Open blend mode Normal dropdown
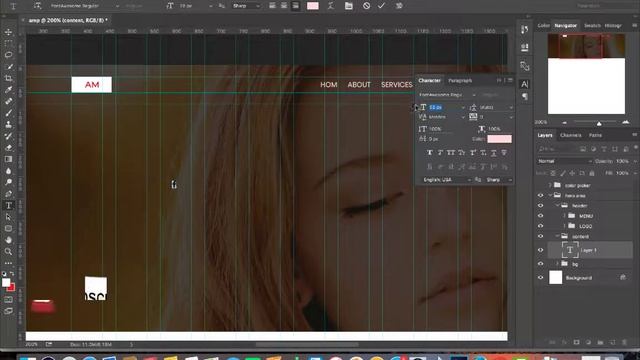This screenshot has width=640, height=360. (564, 161)
